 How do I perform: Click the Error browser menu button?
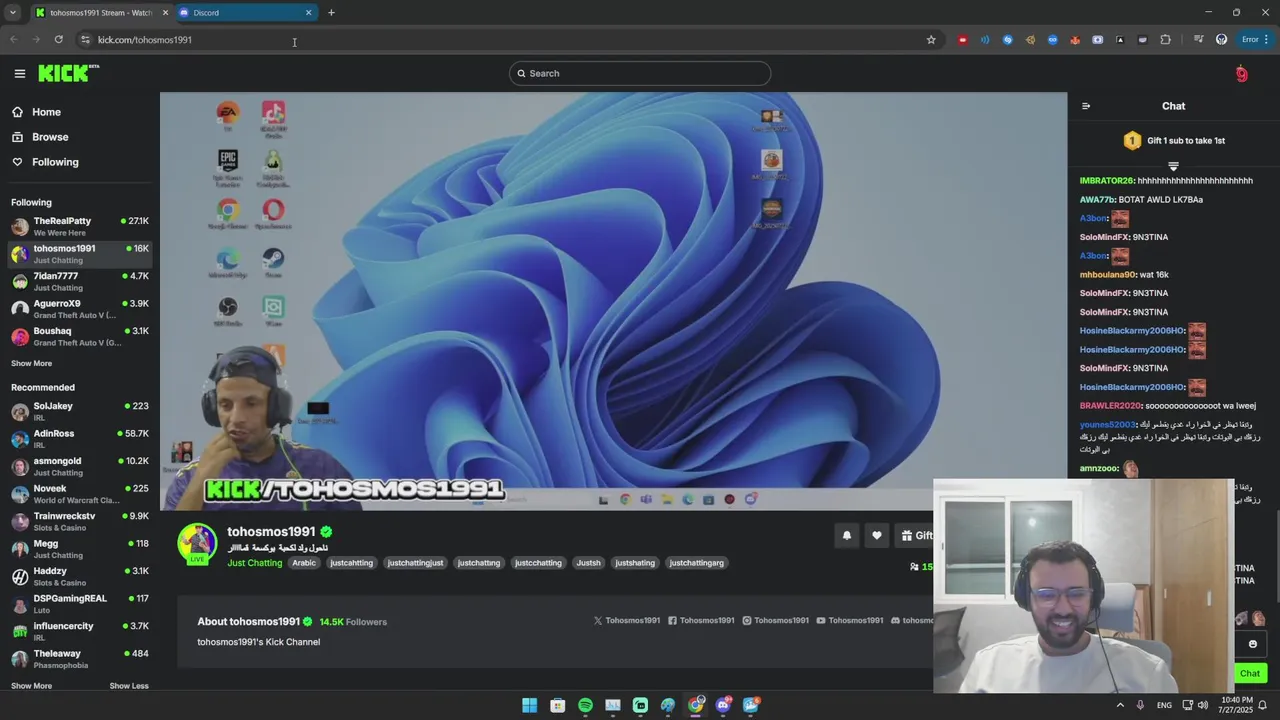click(x=1254, y=40)
